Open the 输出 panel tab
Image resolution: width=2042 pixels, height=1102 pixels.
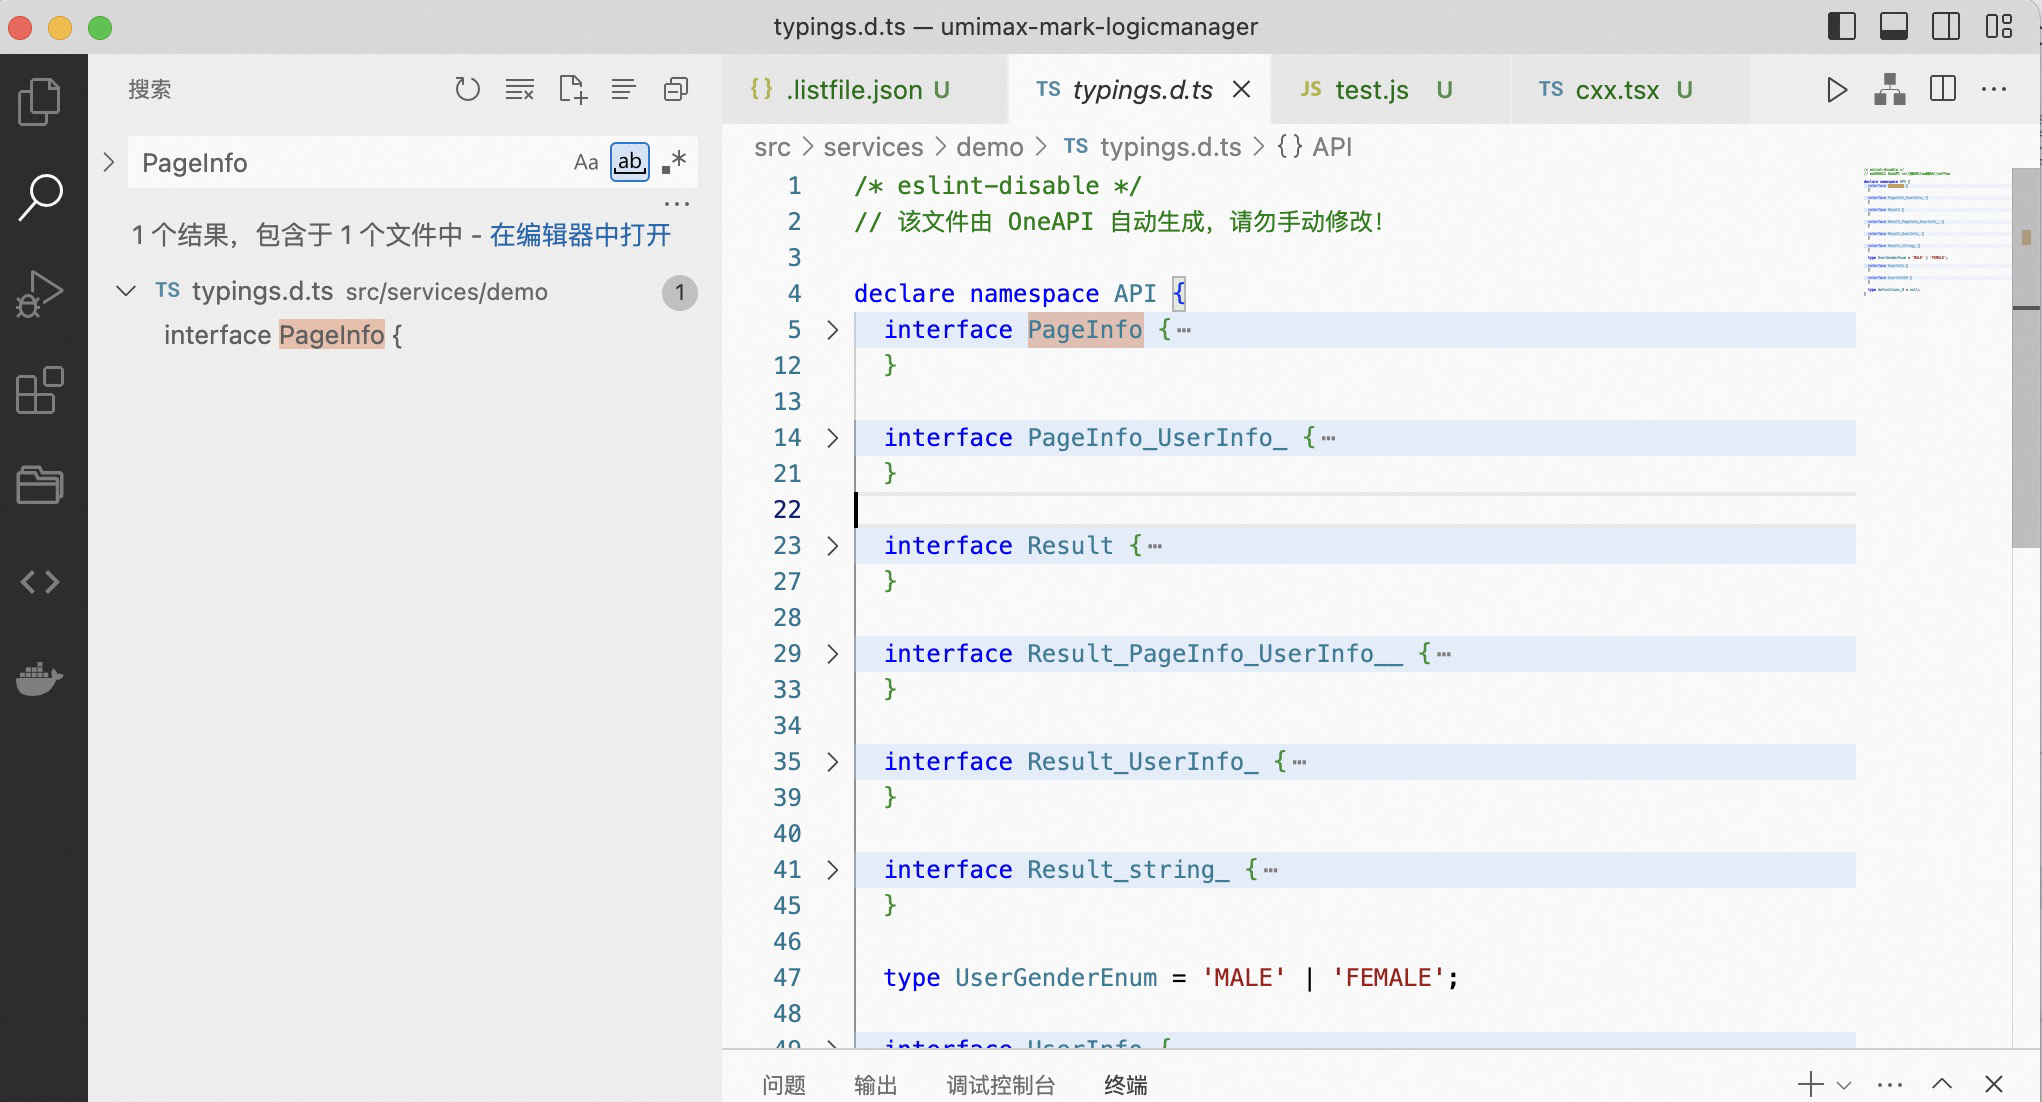[x=876, y=1085]
